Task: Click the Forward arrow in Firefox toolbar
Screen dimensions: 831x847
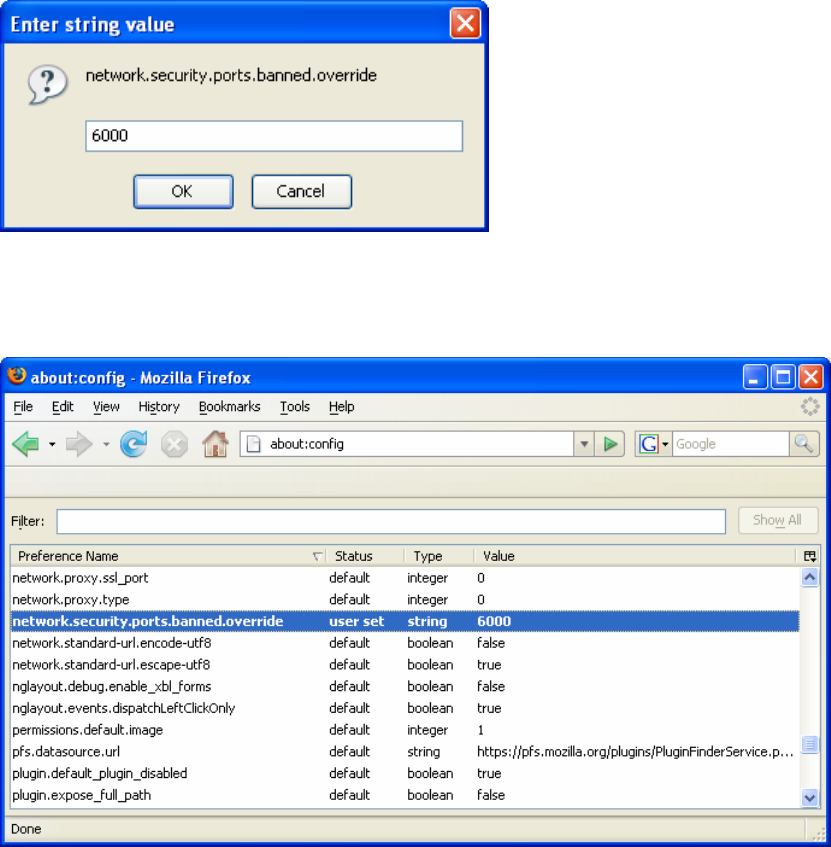Action: pyautogui.click(x=79, y=445)
